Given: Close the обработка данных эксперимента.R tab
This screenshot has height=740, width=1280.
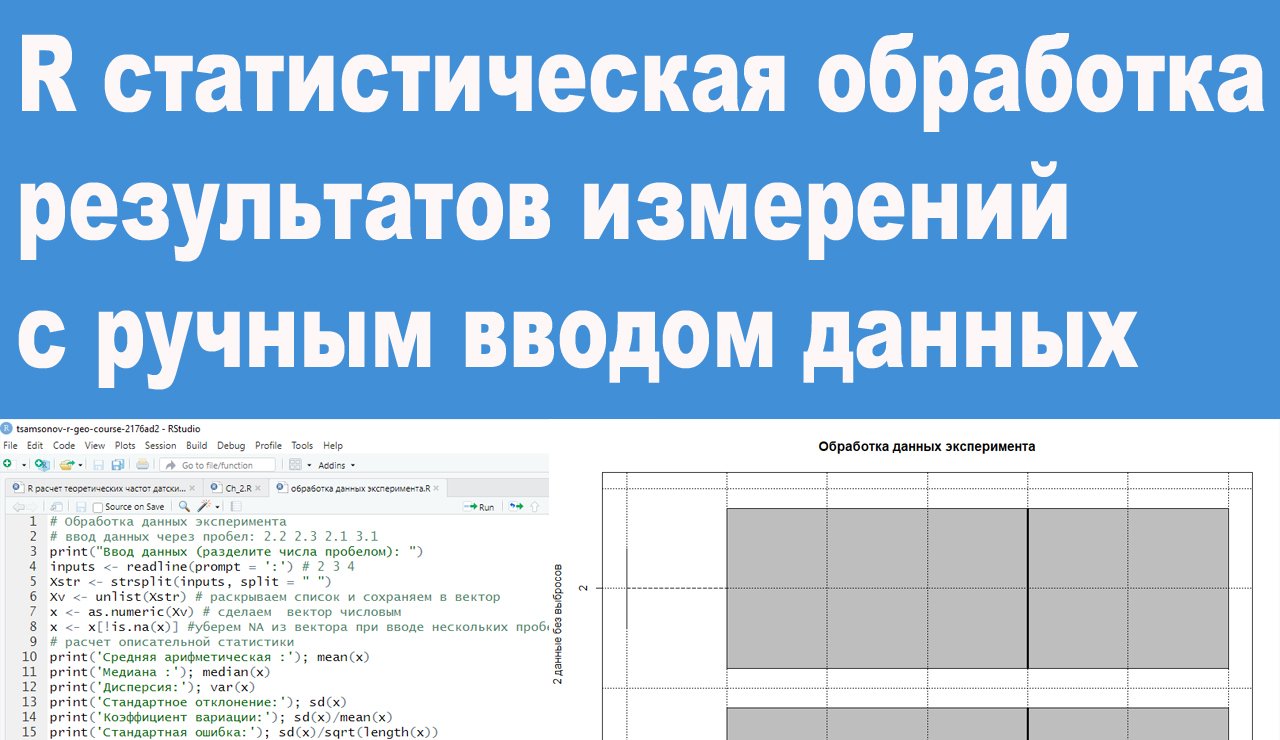Looking at the screenshot, I should 437,489.
